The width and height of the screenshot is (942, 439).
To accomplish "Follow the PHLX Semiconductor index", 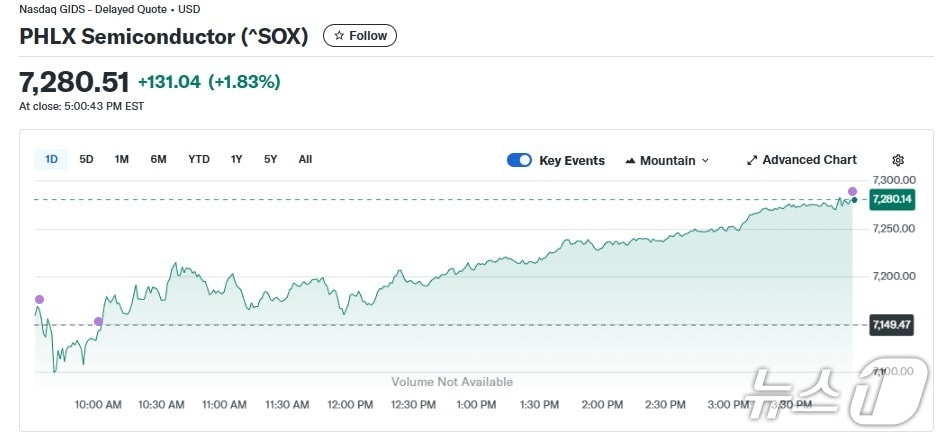I will pos(360,36).
